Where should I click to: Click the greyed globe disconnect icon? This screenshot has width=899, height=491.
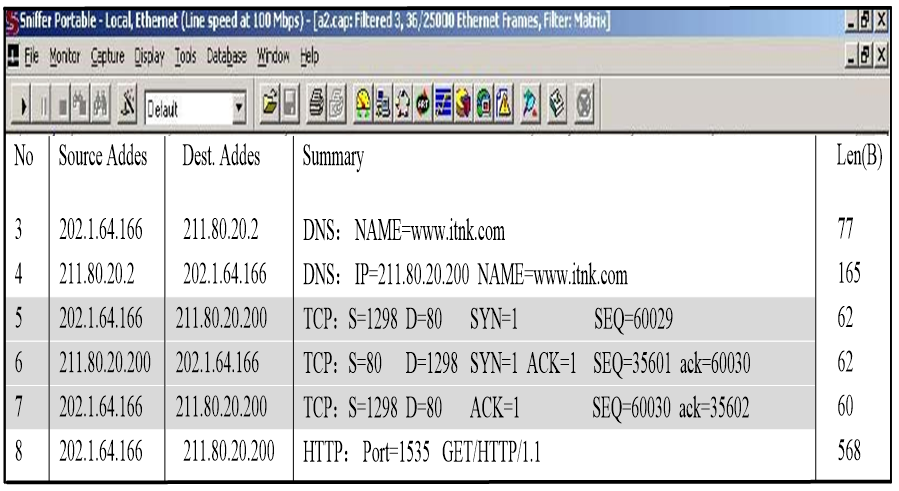(584, 104)
